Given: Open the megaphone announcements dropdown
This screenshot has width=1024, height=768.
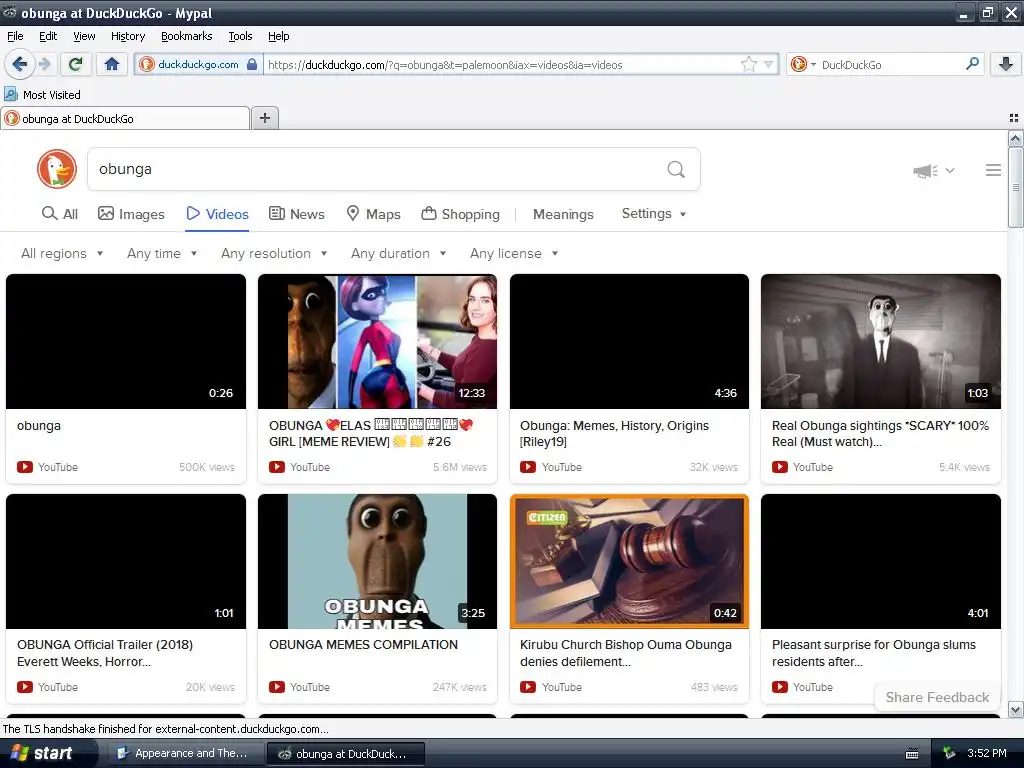Looking at the screenshot, I should point(934,170).
